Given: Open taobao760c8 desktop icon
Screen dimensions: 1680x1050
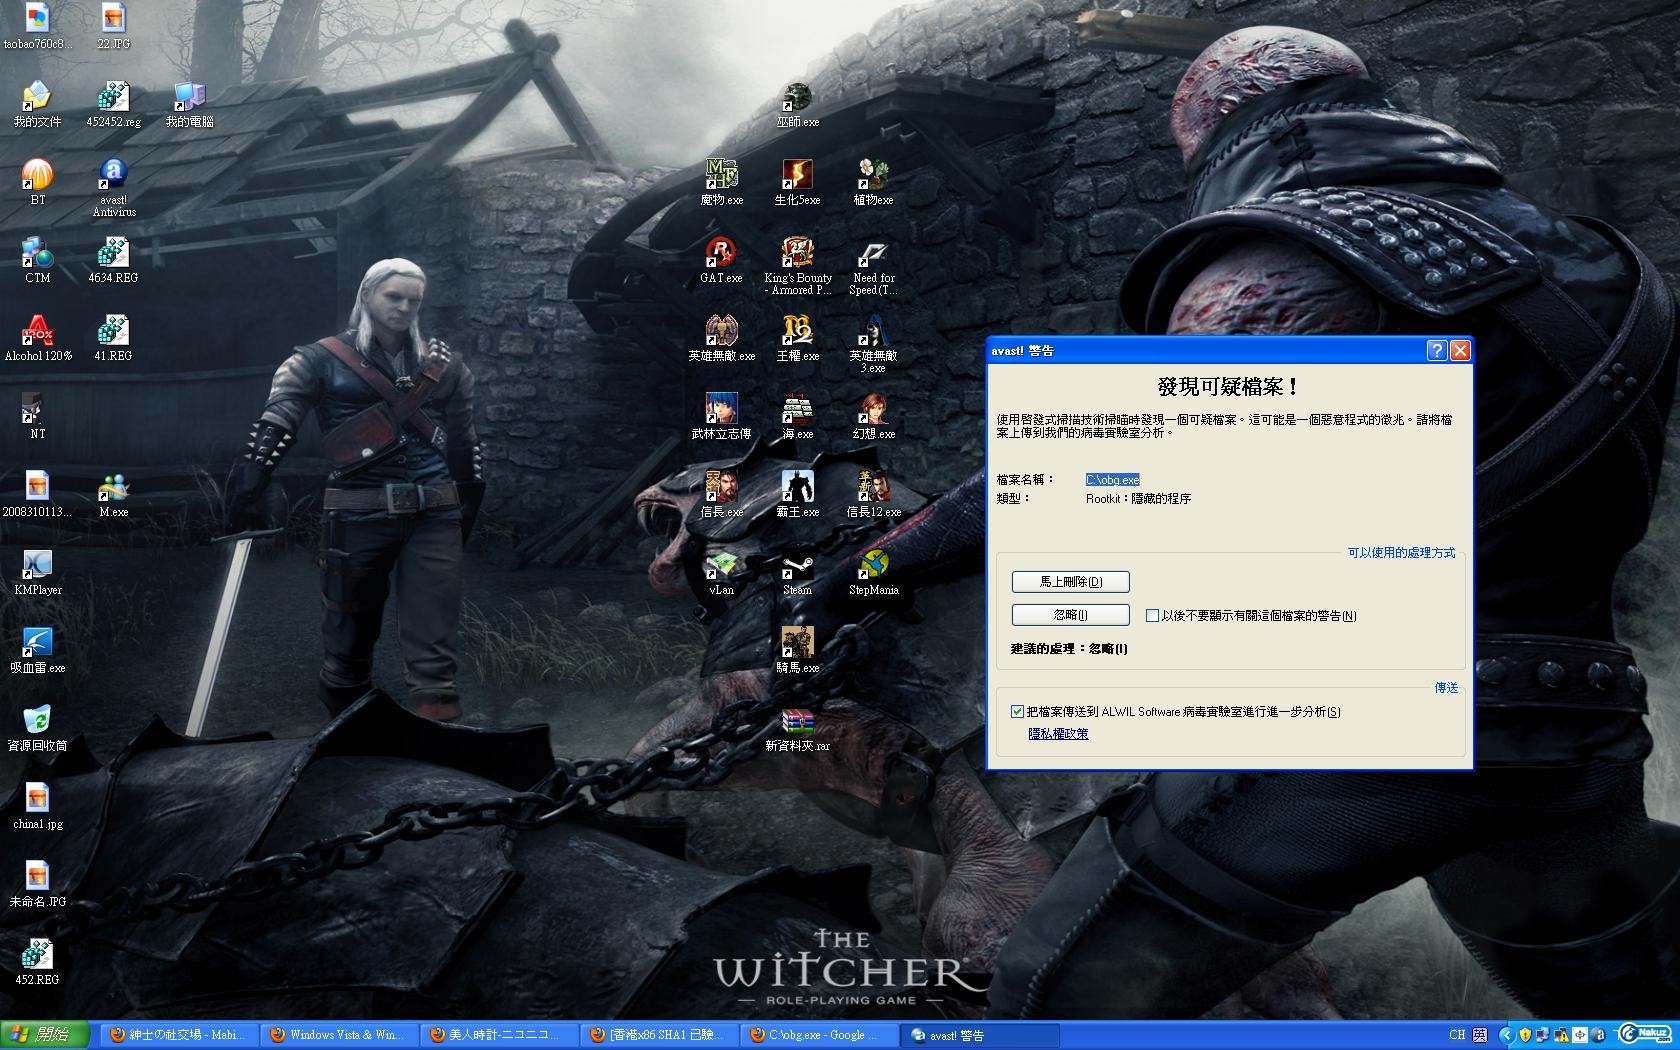Looking at the screenshot, I should [x=37, y=26].
